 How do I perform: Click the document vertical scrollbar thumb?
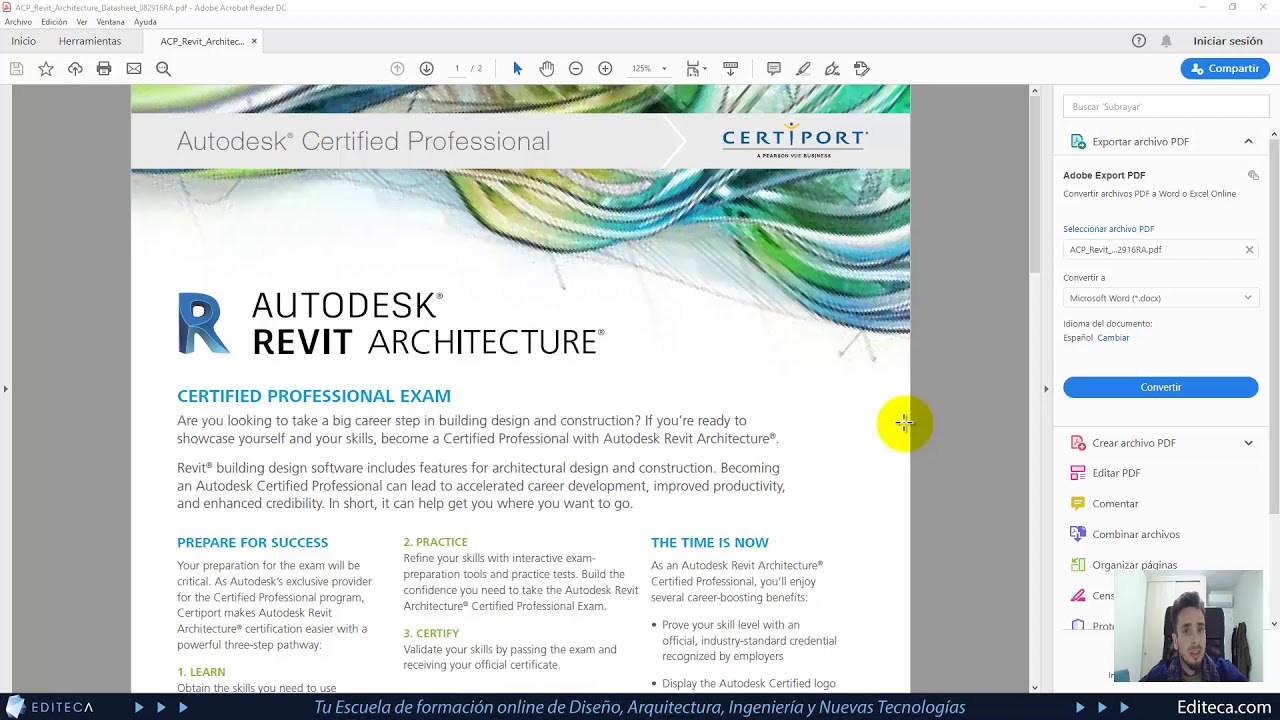1034,185
